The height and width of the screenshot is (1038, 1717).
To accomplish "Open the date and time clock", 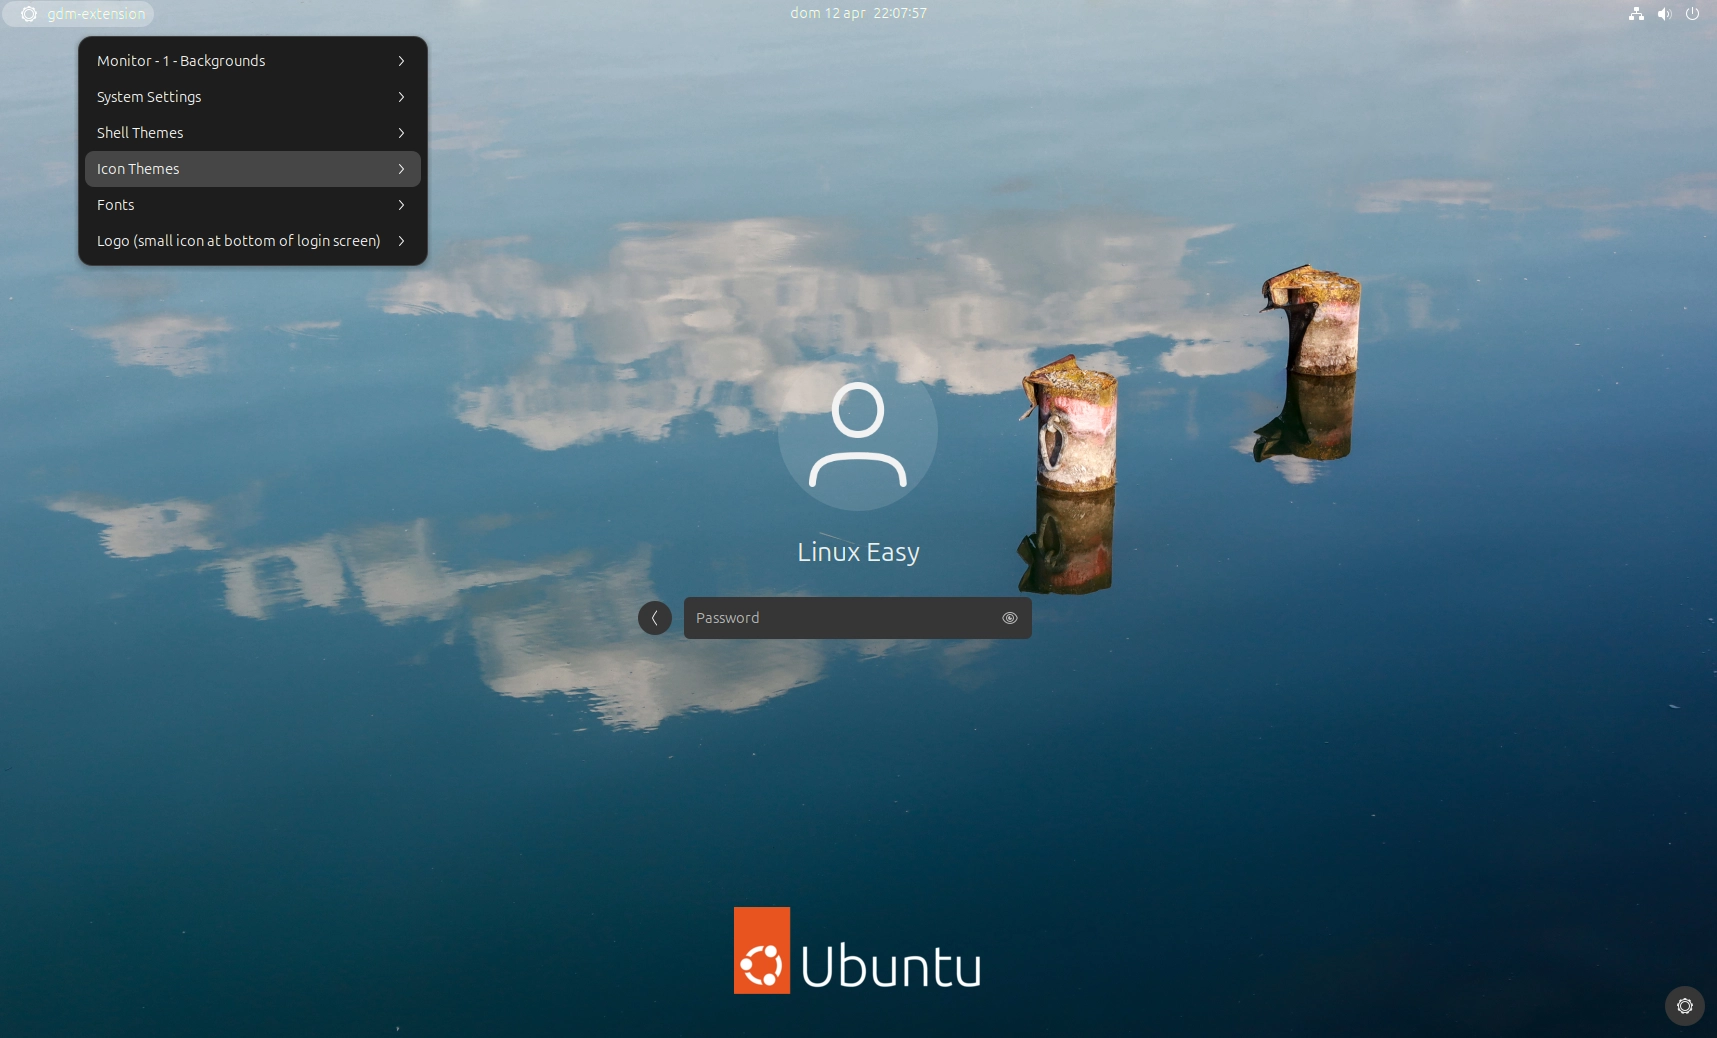I will click(858, 14).
